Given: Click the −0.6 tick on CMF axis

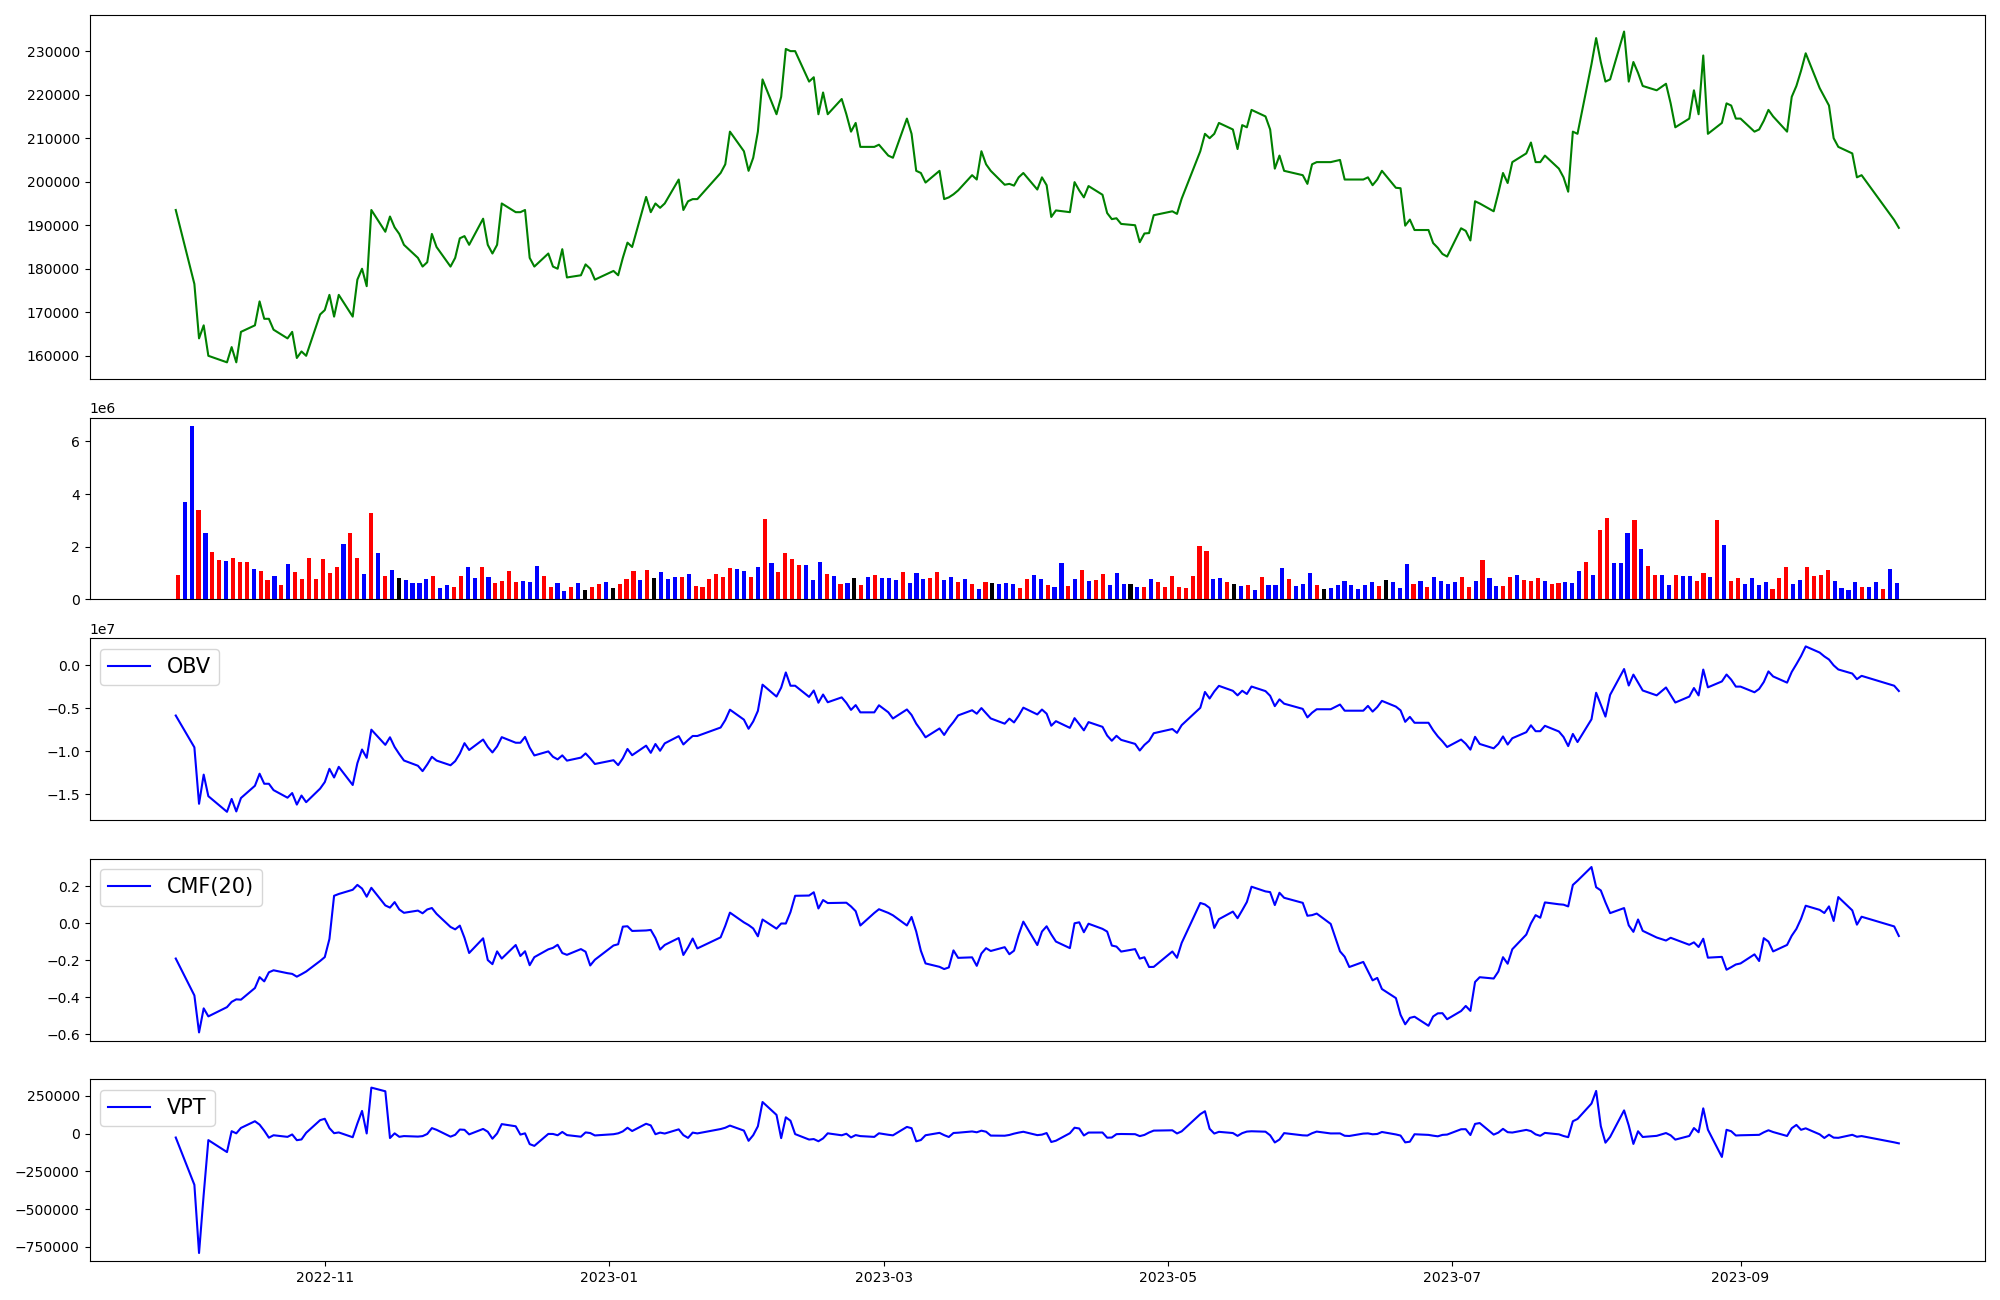Looking at the screenshot, I should coord(64,1035).
